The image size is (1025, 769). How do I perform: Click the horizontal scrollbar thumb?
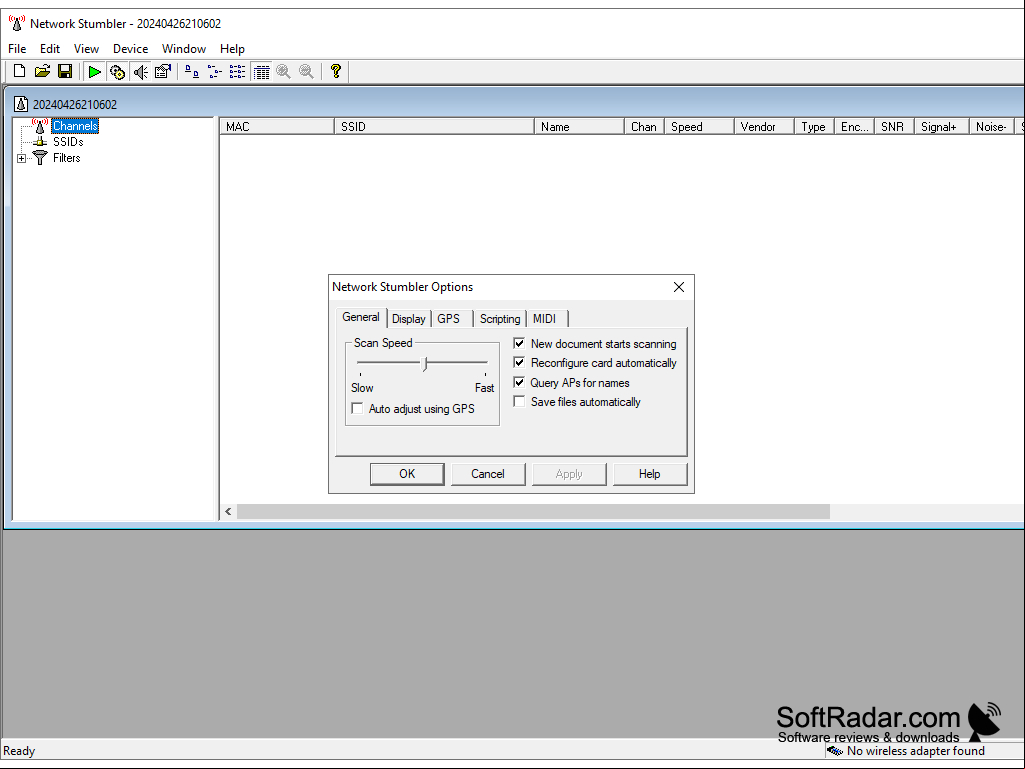tap(533, 511)
